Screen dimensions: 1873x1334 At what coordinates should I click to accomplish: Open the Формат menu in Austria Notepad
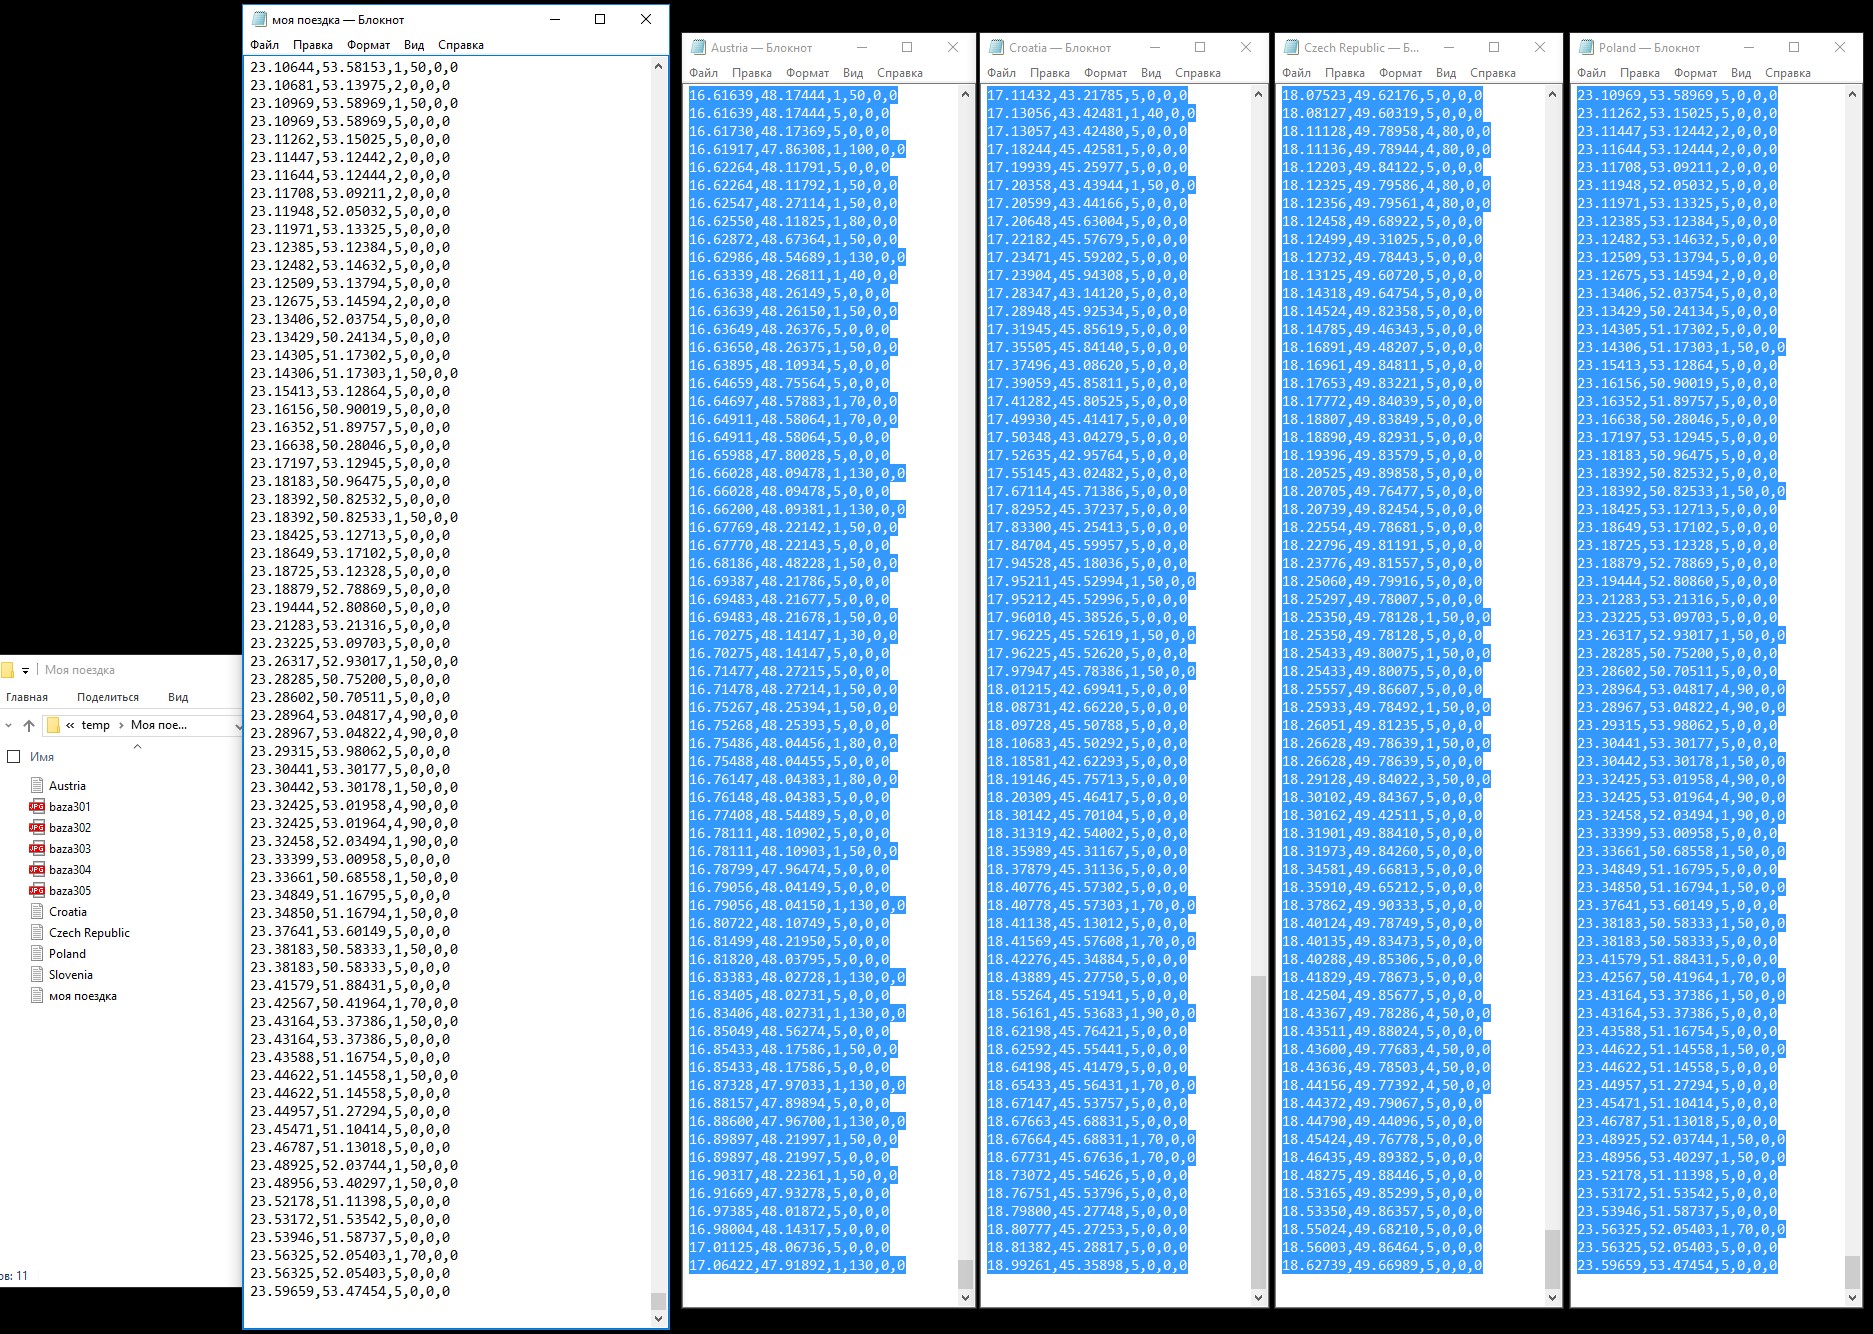(806, 73)
